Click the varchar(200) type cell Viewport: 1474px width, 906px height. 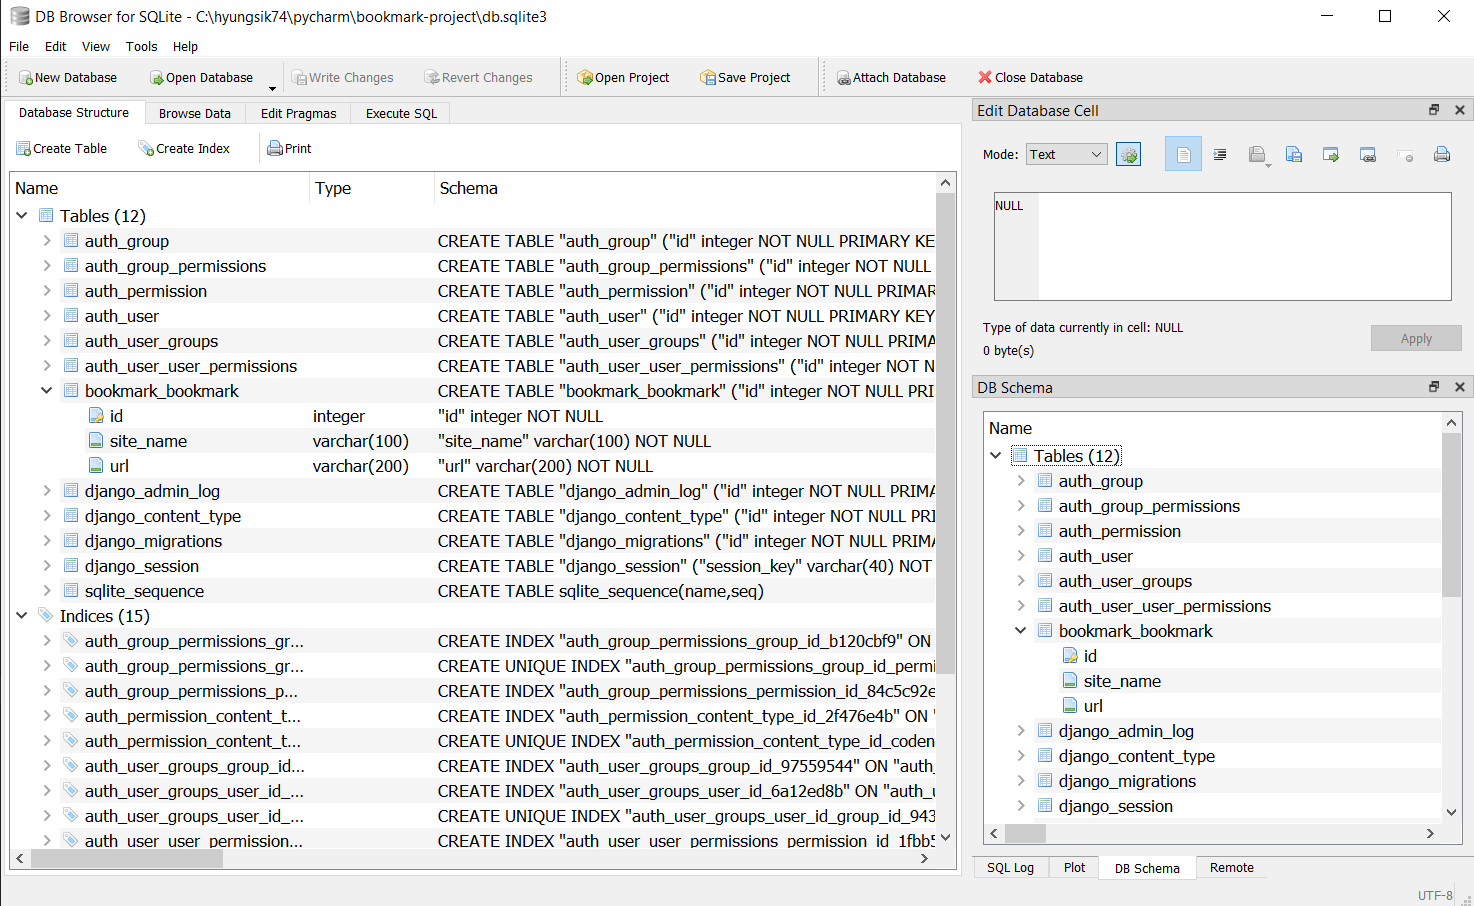(361, 466)
